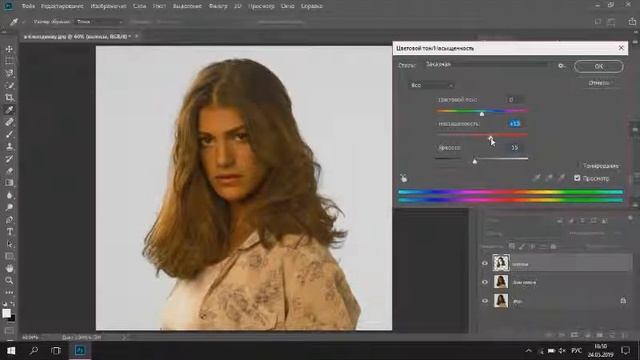Toggle visibility of the middle layer
The image size is (640, 360).
(x=484, y=282)
